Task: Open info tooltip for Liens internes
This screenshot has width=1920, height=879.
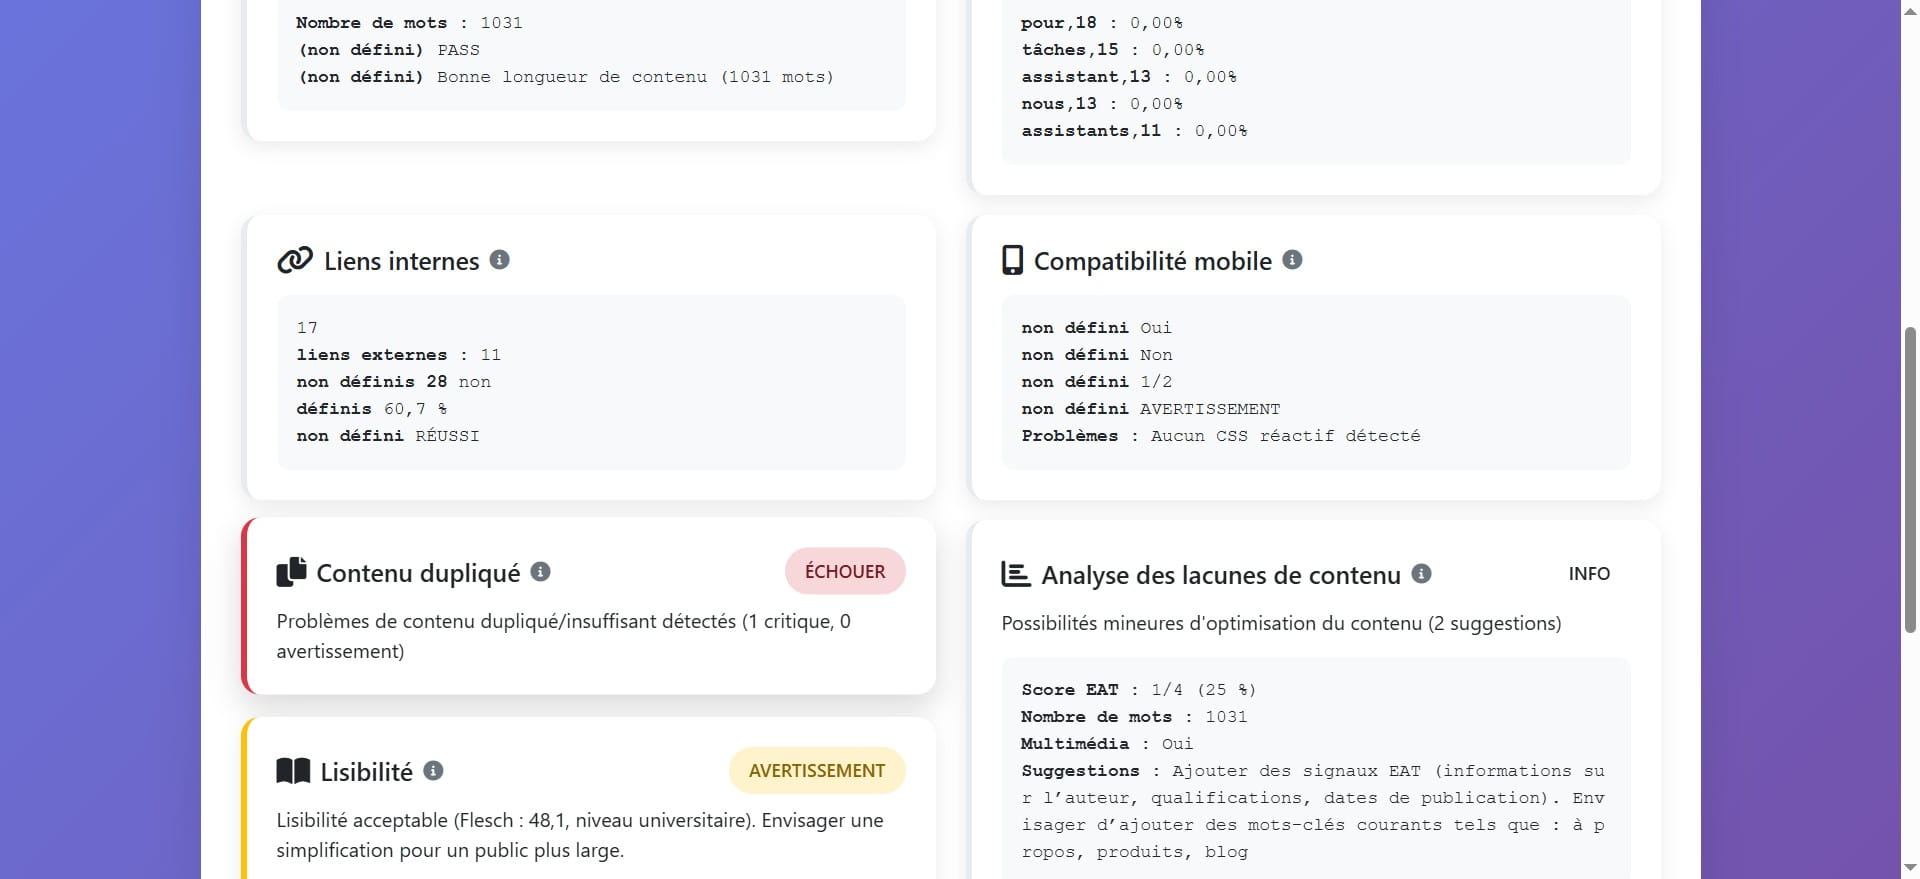Action: pyautogui.click(x=500, y=260)
